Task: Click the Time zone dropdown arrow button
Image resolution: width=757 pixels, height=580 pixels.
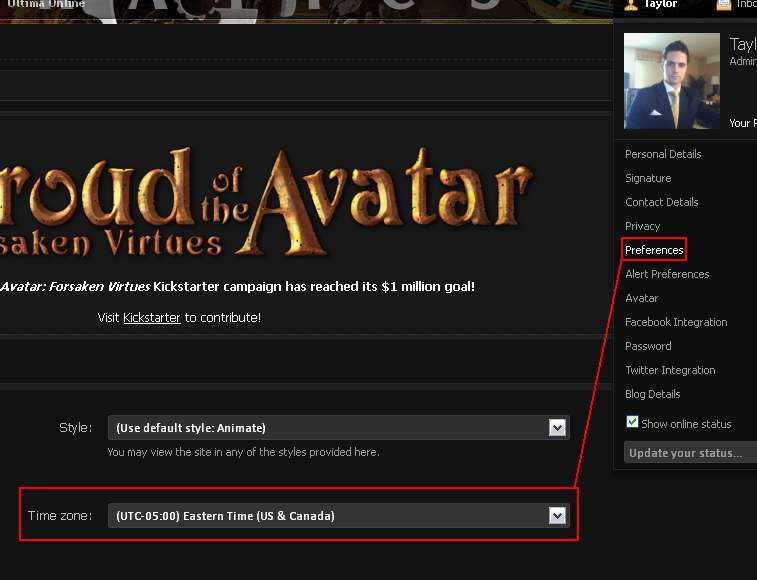Action: (557, 515)
